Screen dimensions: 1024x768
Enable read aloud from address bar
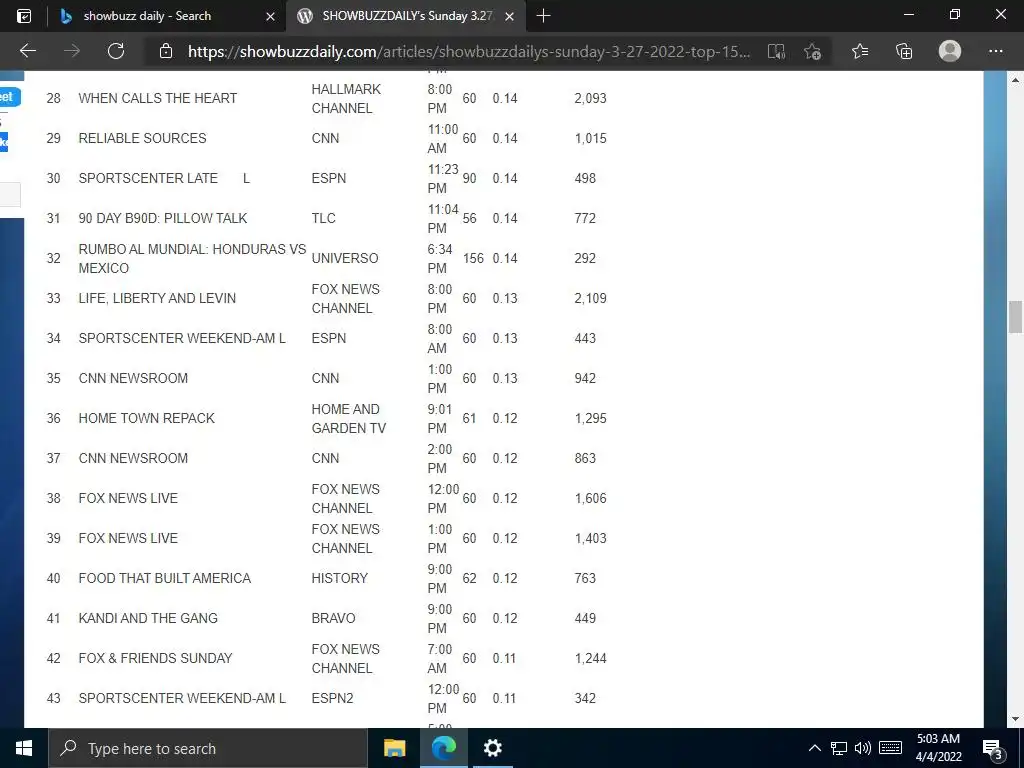pos(776,52)
